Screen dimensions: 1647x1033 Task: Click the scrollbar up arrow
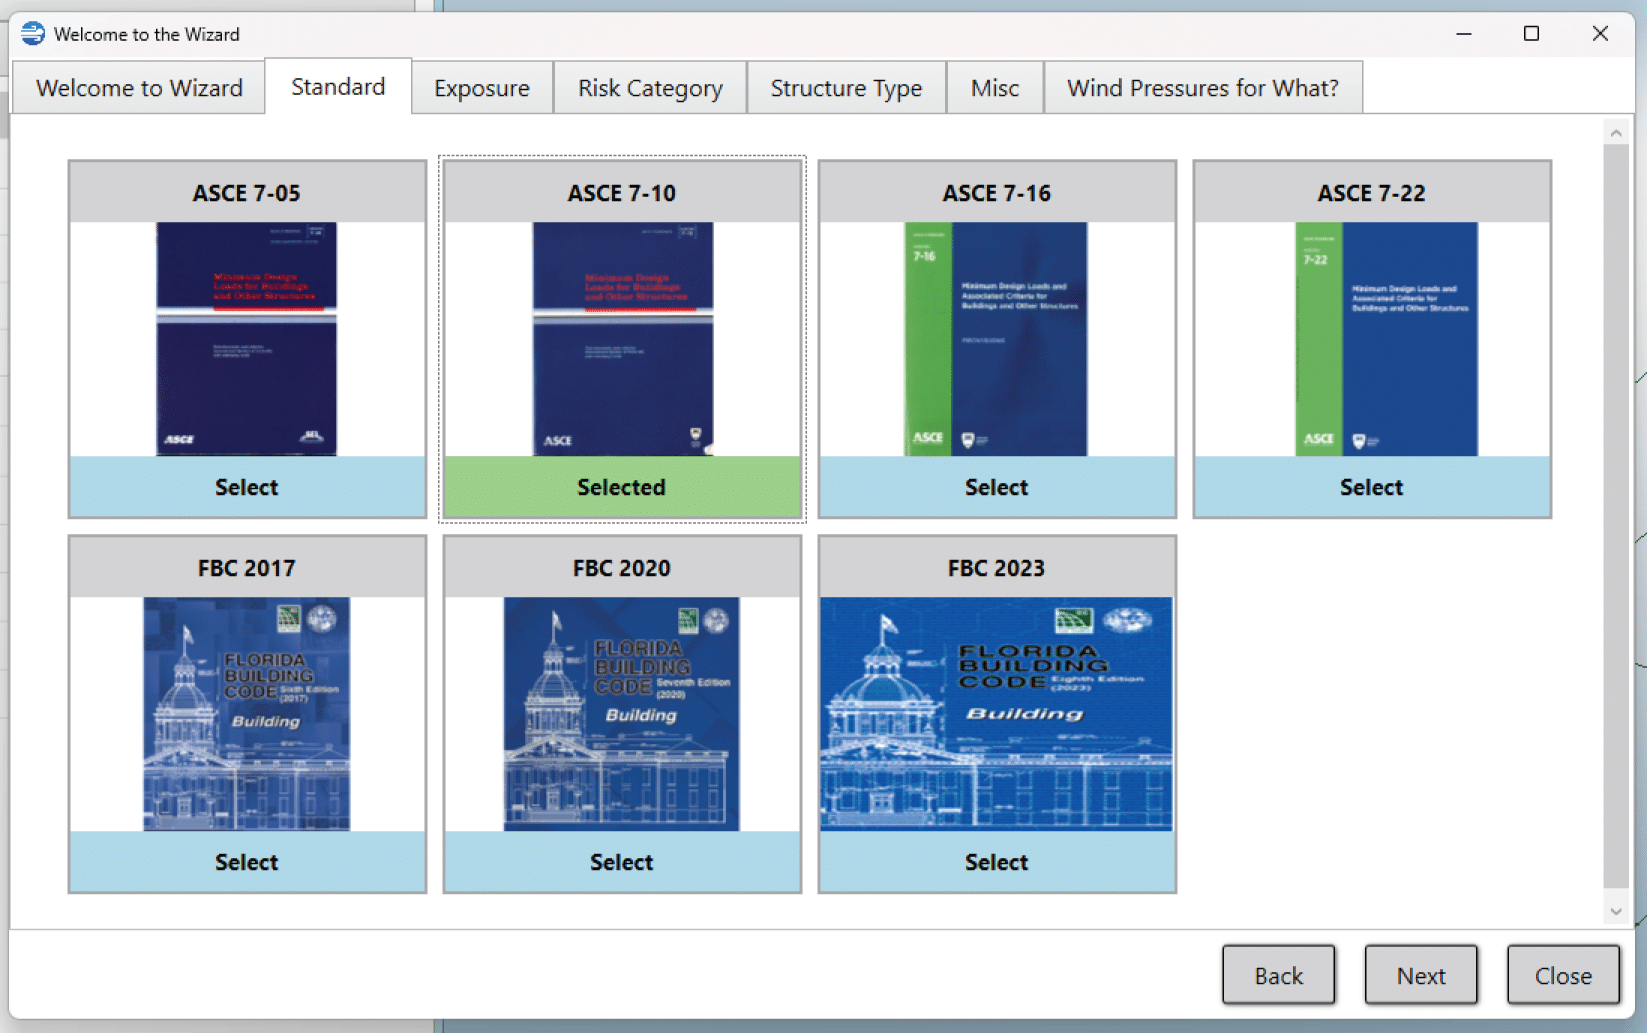(1615, 133)
